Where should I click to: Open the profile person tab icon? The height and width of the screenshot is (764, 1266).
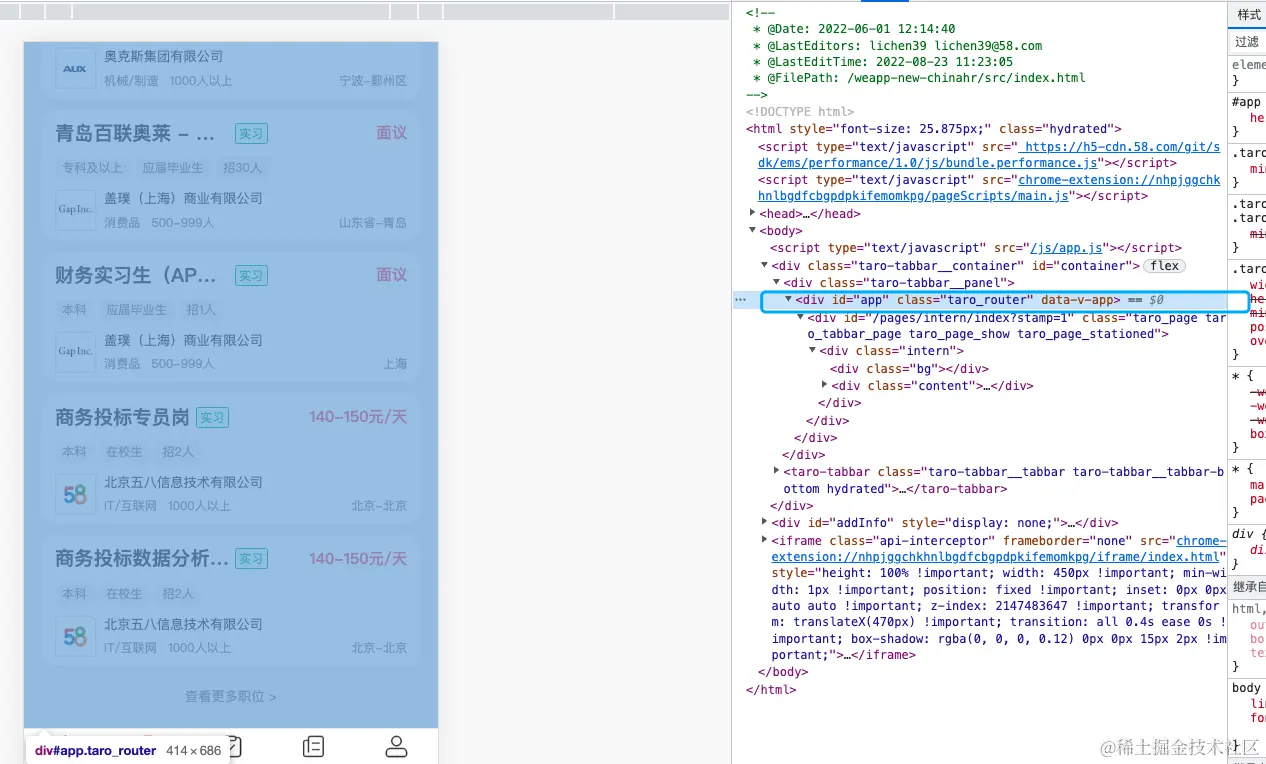click(396, 746)
